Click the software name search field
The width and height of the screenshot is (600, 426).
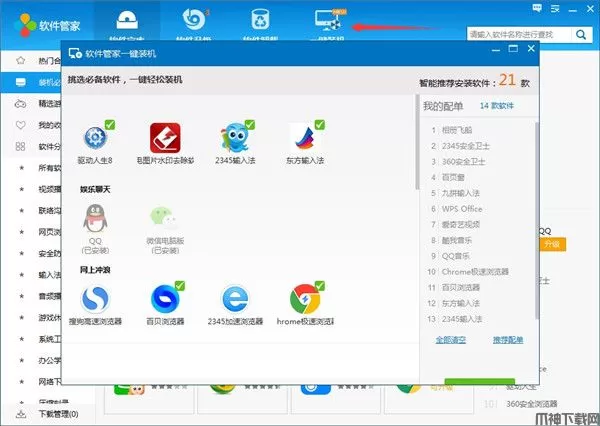click(519, 35)
